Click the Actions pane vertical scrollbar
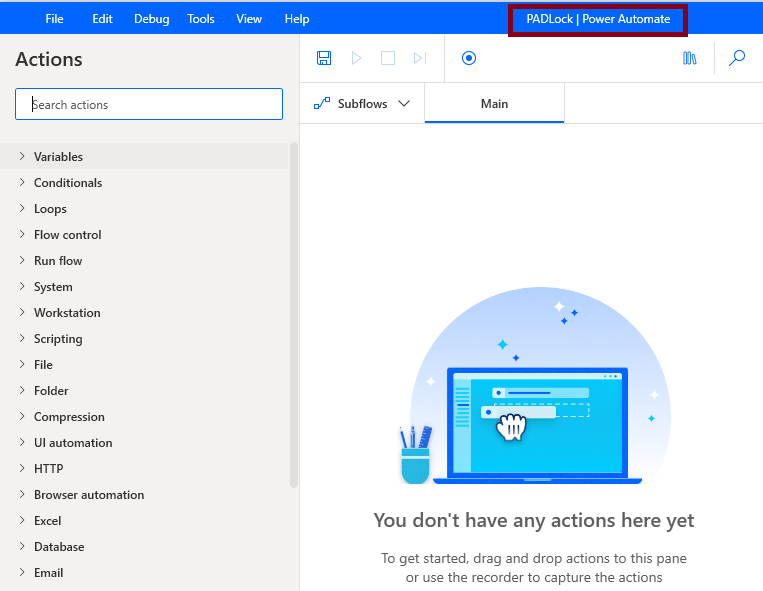The width and height of the screenshot is (763, 591). coord(293,315)
